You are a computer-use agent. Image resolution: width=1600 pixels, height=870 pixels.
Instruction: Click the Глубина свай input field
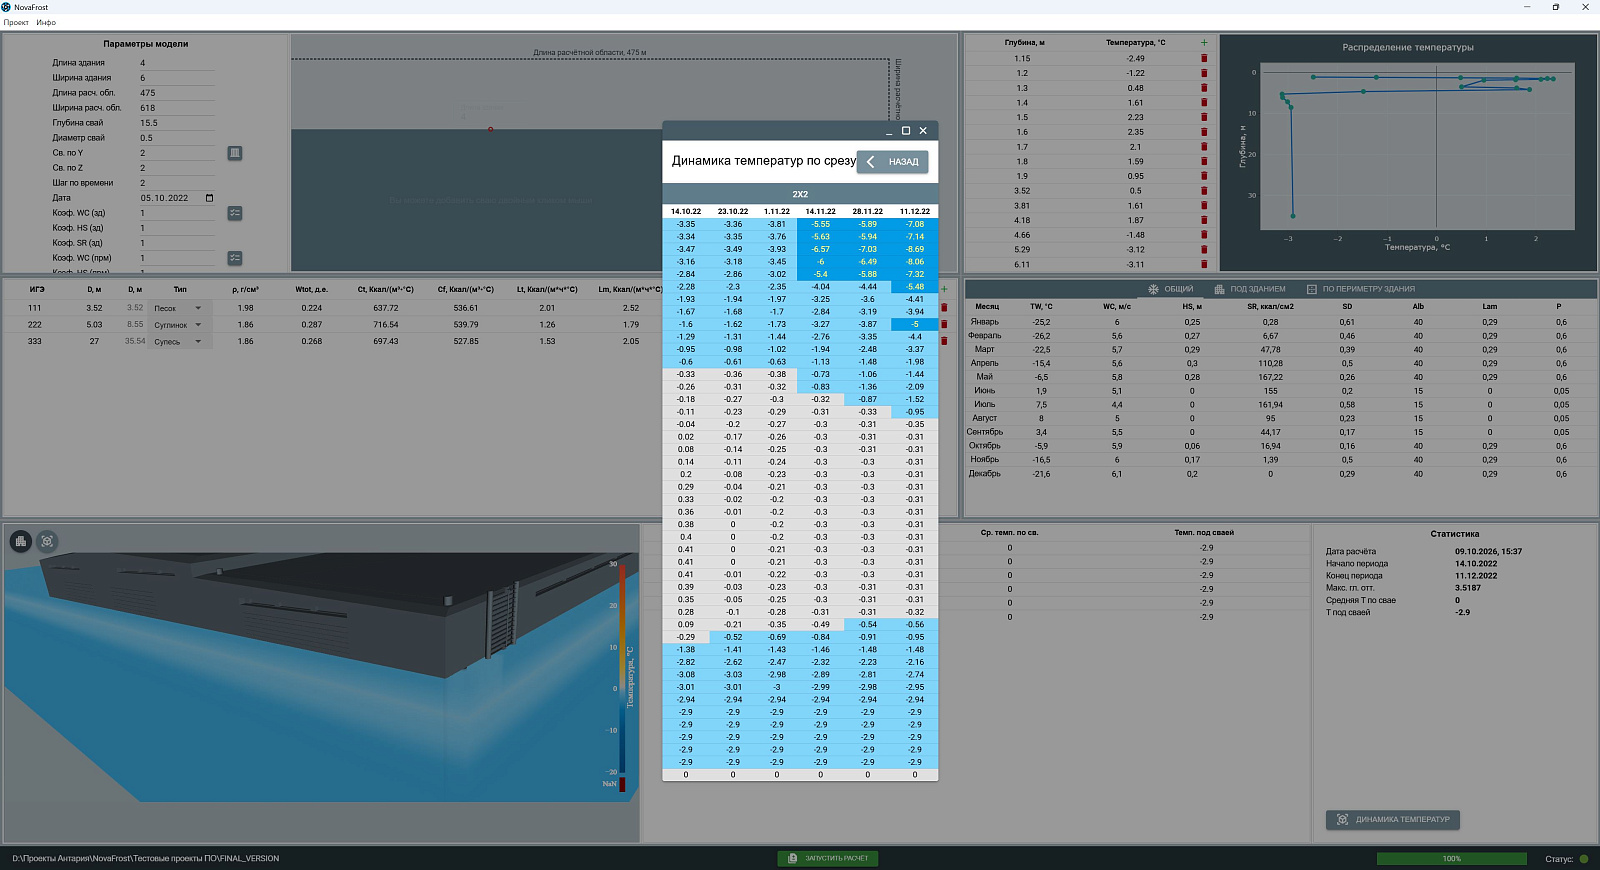coord(176,123)
